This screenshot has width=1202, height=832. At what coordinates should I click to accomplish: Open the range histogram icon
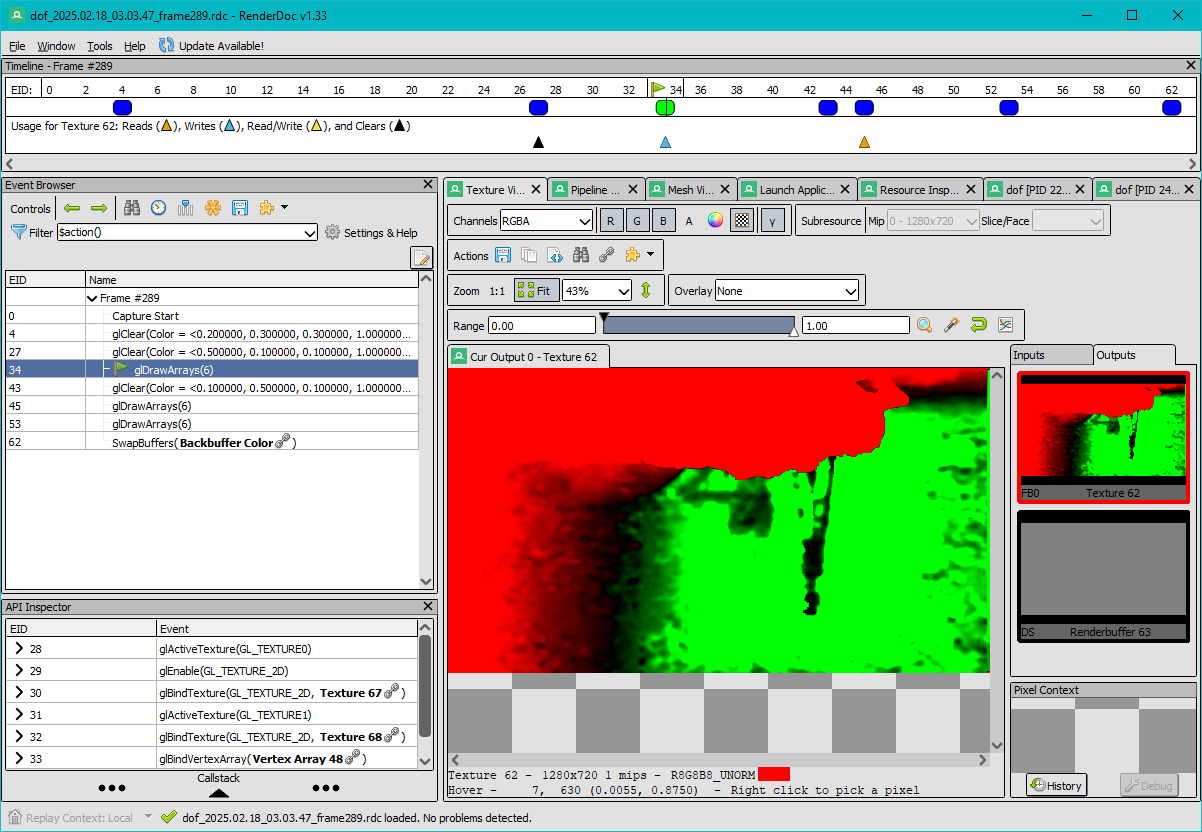point(1005,324)
